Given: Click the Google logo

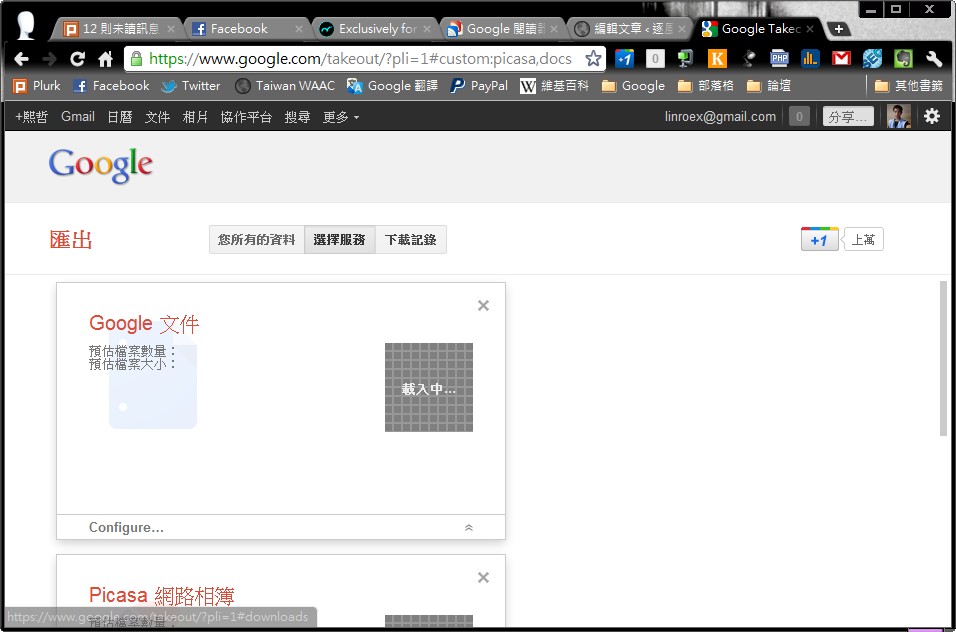Looking at the screenshot, I should pyautogui.click(x=101, y=165).
